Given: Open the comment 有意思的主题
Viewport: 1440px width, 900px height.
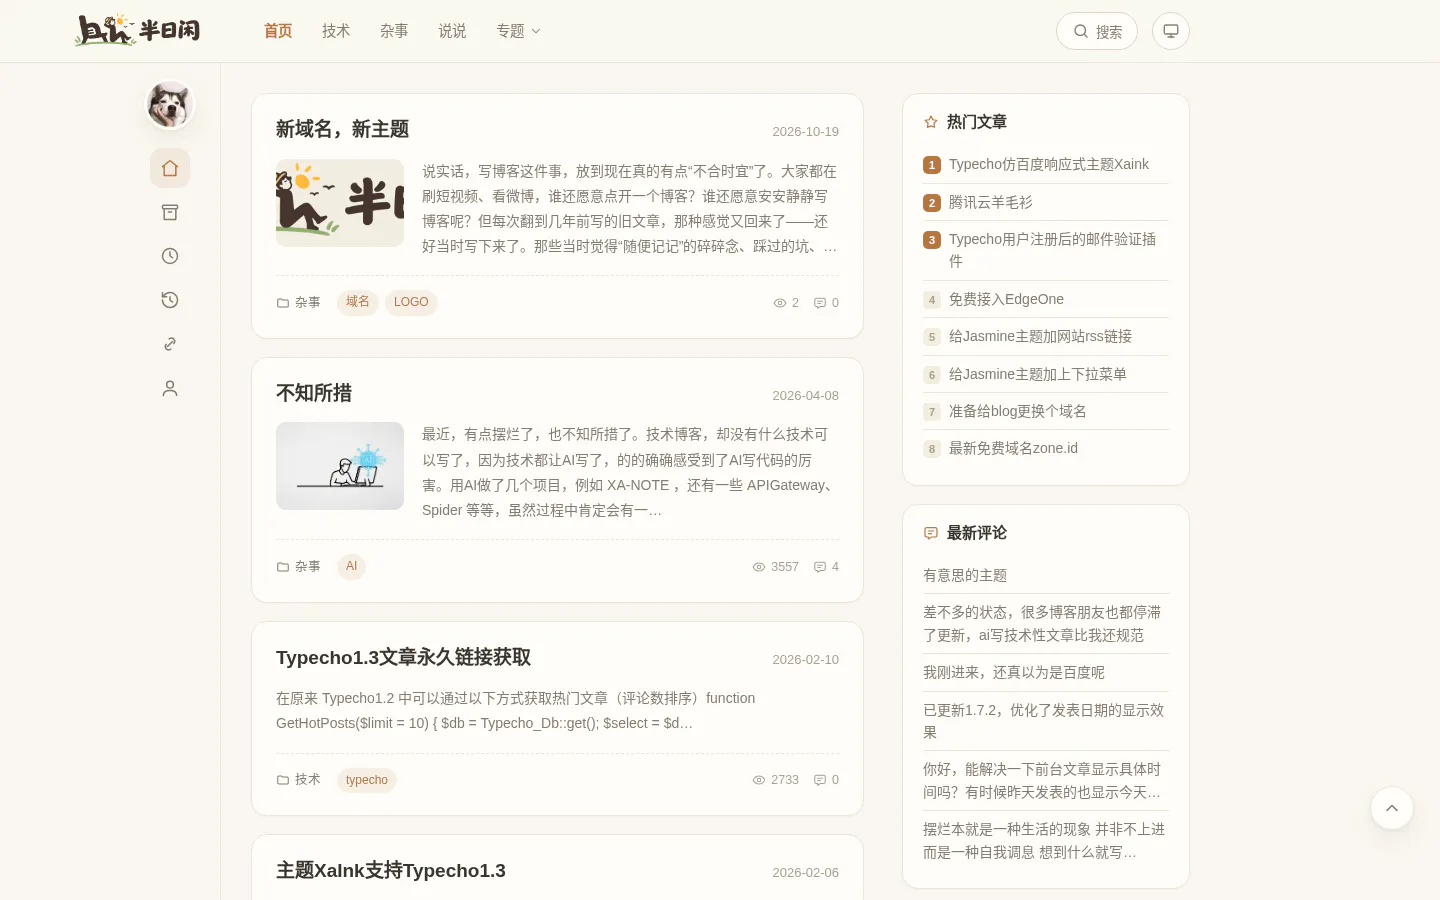Looking at the screenshot, I should [965, 575].
